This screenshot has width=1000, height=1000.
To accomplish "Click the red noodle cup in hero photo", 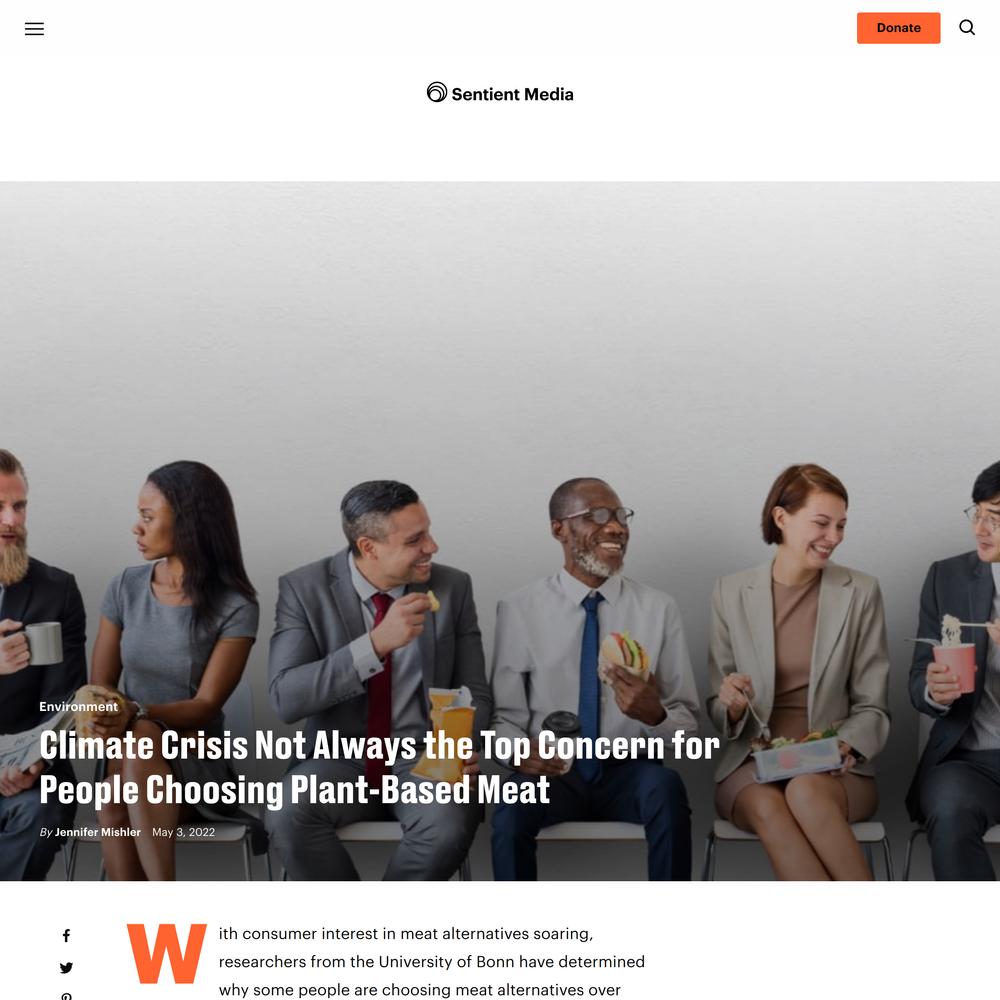I will pyautogui.click(x=955, y=666).
